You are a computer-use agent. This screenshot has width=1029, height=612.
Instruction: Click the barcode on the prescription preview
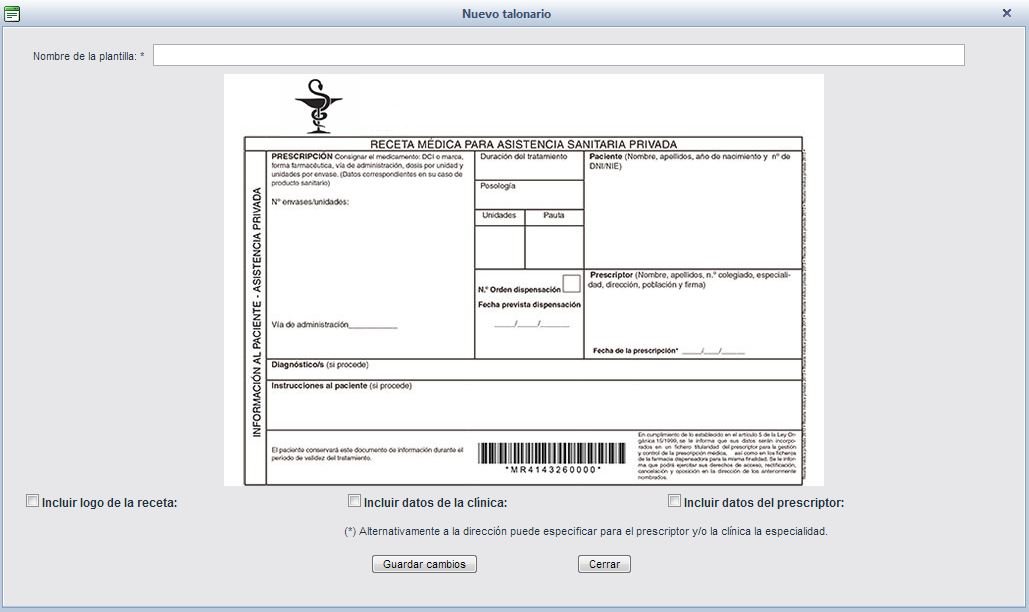pyautogui.click(x=554, y=453)
